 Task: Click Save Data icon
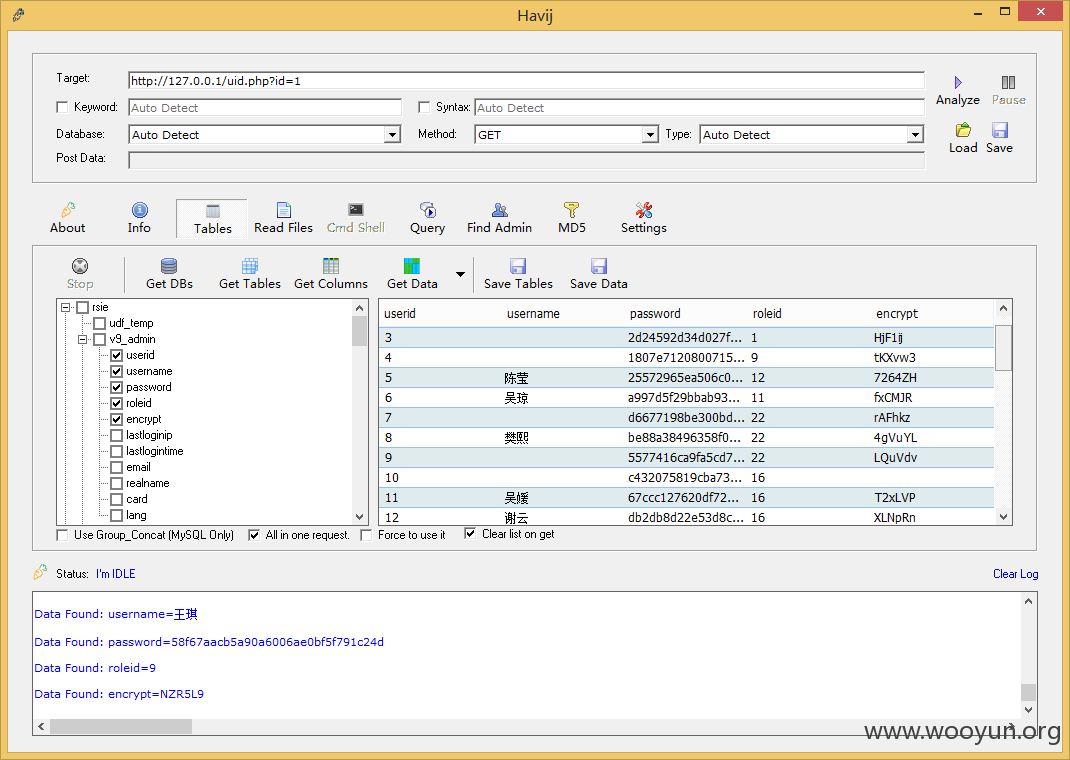click(598, 266)
